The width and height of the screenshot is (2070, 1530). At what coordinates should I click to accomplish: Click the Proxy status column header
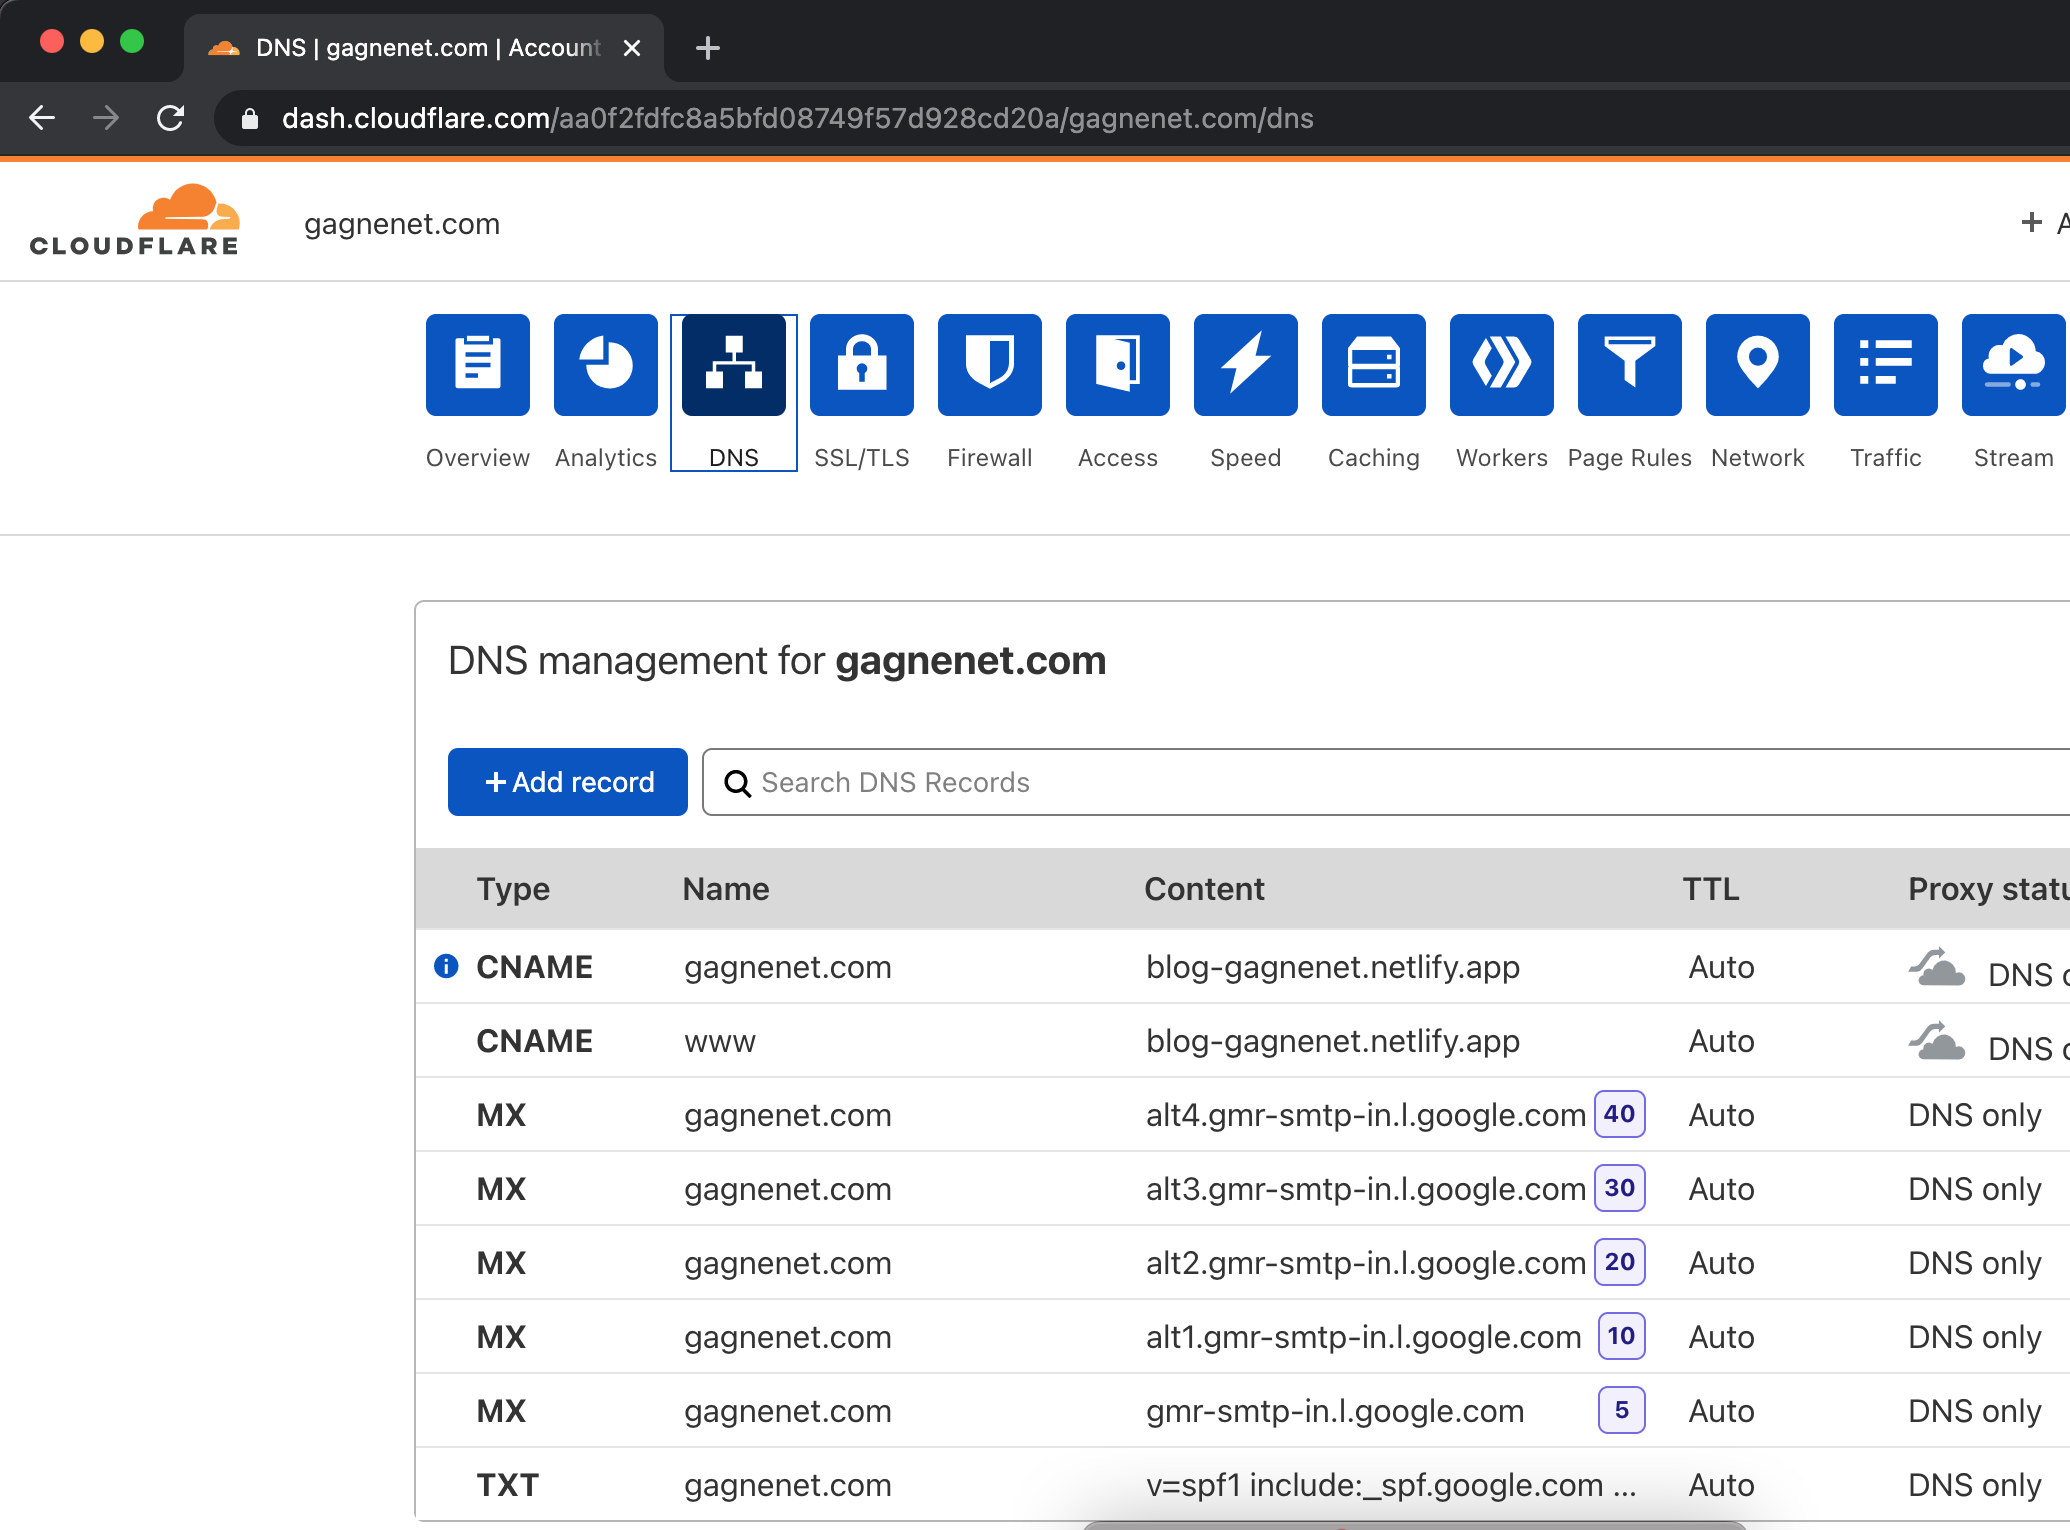(1989, 889)
